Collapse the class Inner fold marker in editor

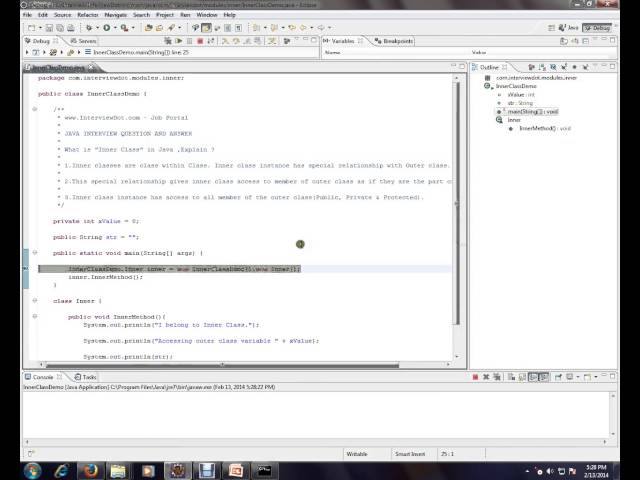(x=35, y=300)
